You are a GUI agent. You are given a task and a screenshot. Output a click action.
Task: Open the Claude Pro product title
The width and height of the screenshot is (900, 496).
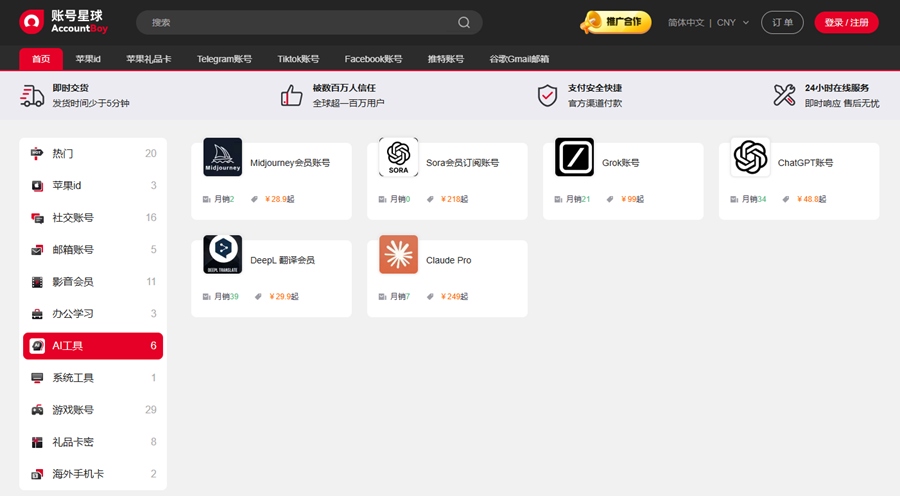pyautogui.click(x=449, y=261)
